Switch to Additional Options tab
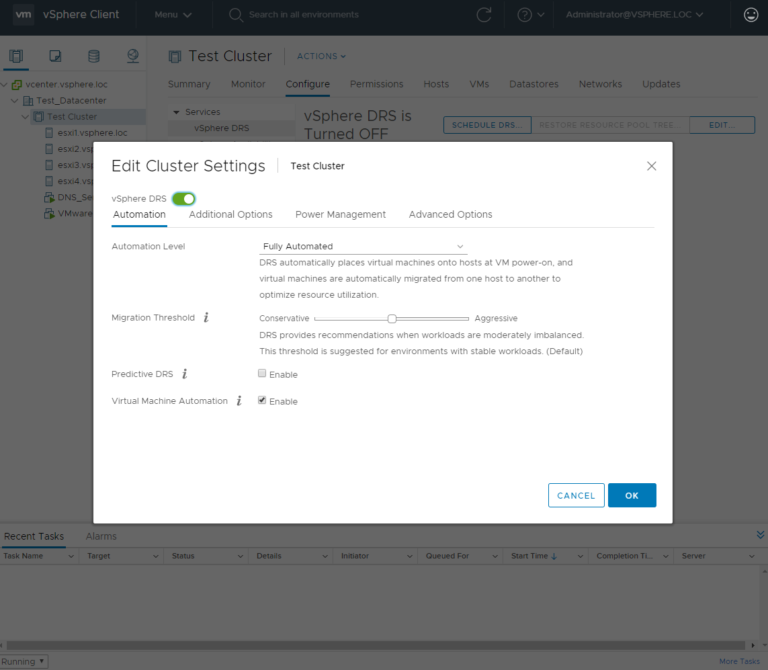 231,215
